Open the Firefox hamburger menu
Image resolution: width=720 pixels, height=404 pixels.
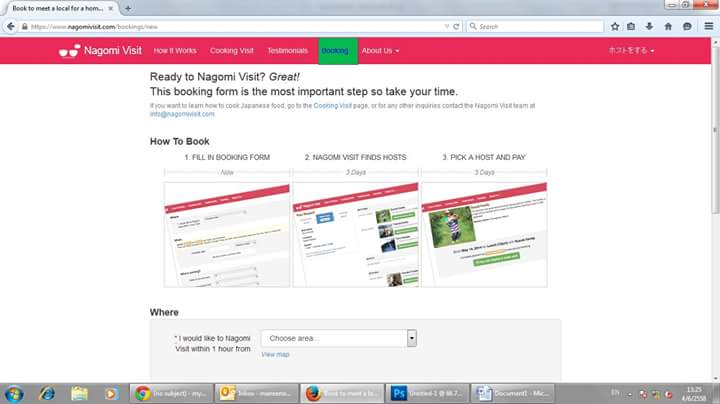coord(709,27)
